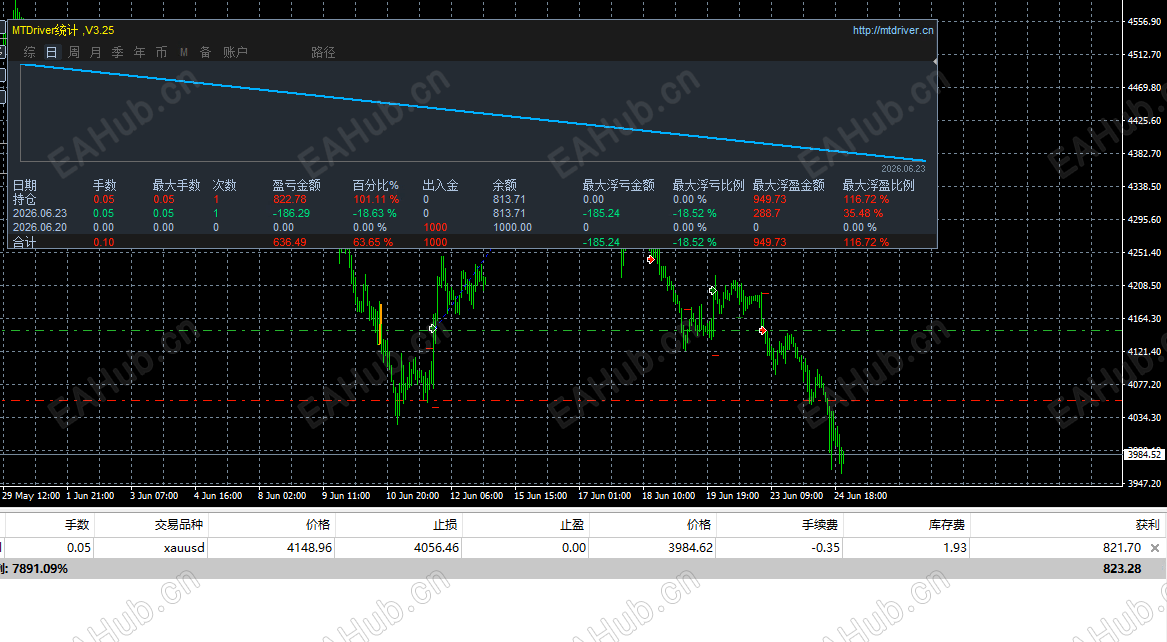Image resolution: width=1167 pixels, height=642 pixels.
Task: Click the 3984.52 current price label
Action: click(x=1144, y=455)
